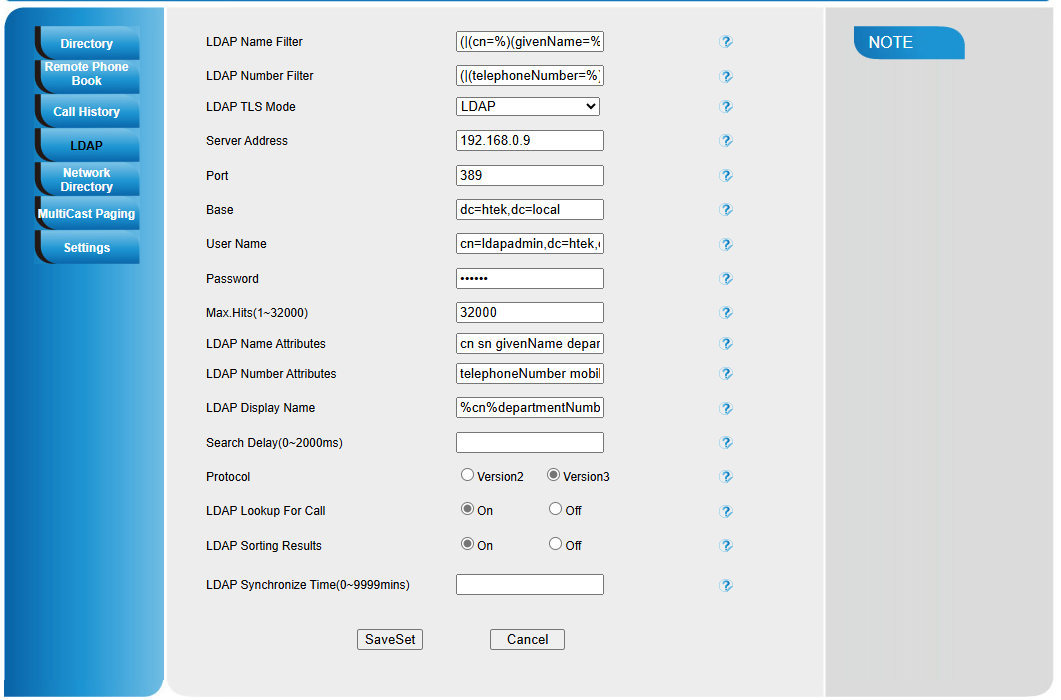Switch to Call History tab

87,112
